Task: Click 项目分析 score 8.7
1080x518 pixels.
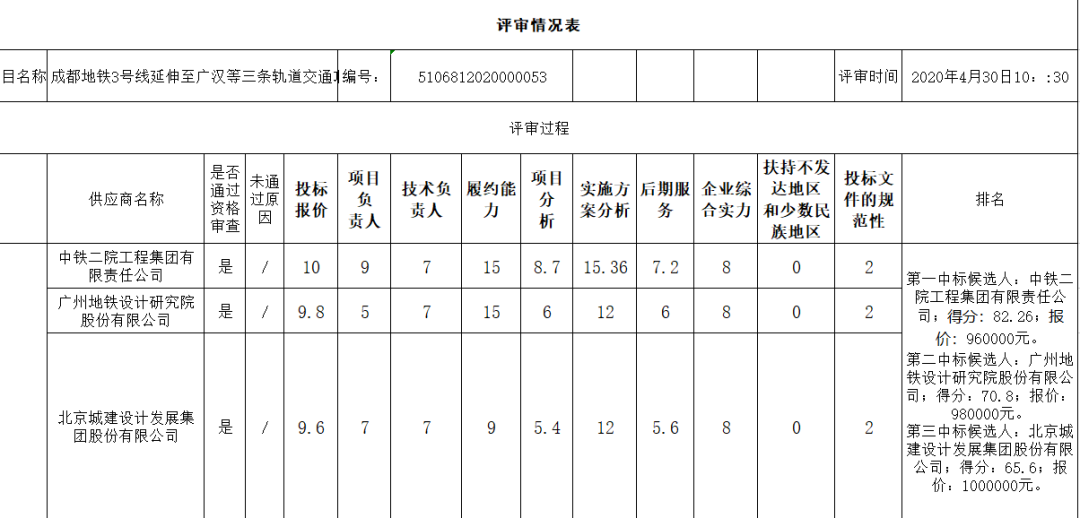Action: (547, 267)
